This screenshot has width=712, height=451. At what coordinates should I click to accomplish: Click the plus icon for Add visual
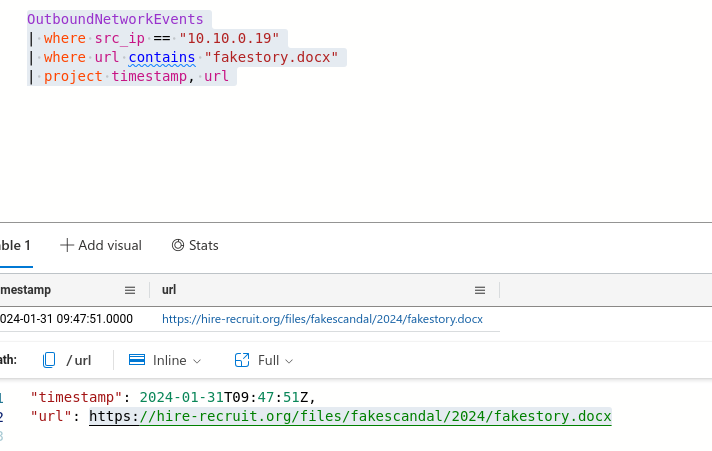pyautogui.click(x=67, y=245)
